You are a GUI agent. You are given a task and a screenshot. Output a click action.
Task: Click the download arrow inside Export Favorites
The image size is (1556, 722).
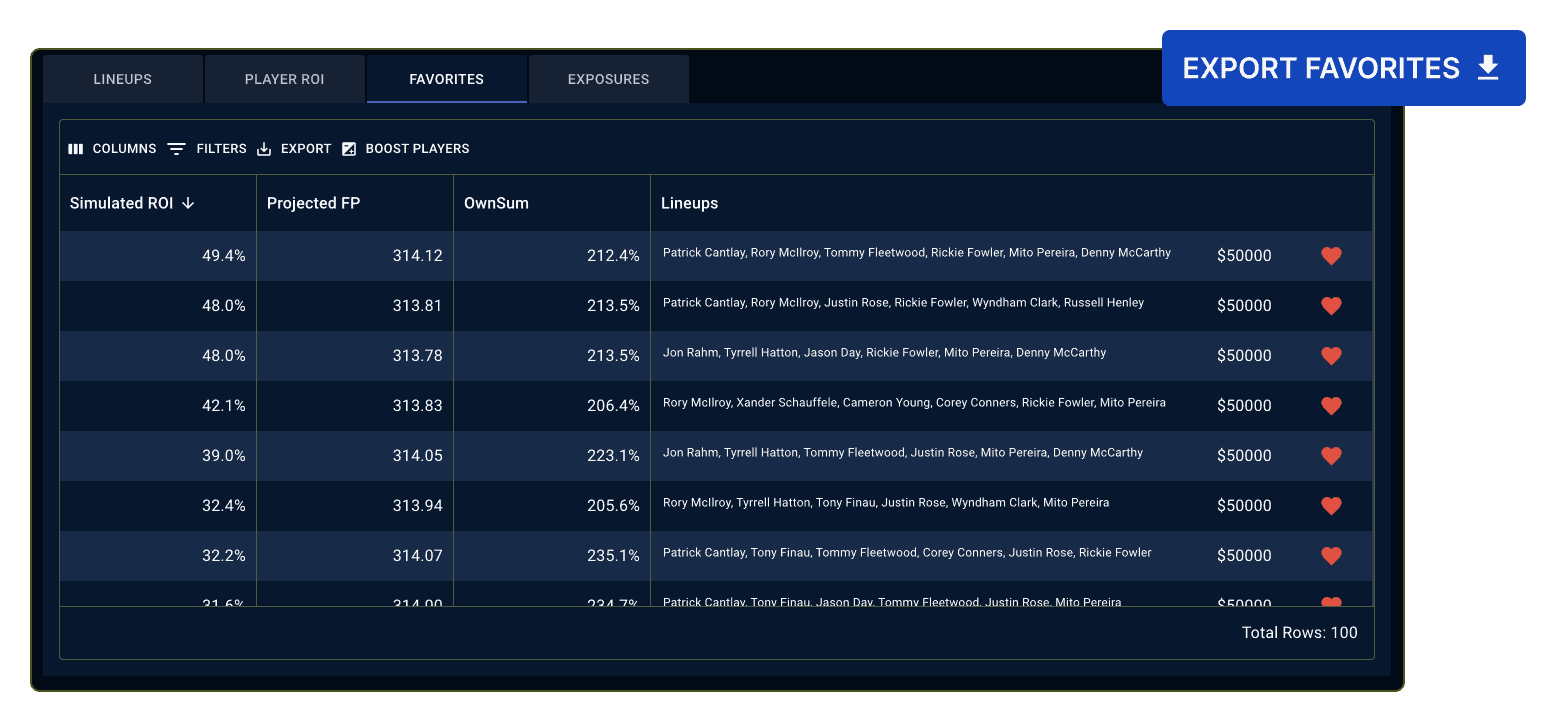1489,67
